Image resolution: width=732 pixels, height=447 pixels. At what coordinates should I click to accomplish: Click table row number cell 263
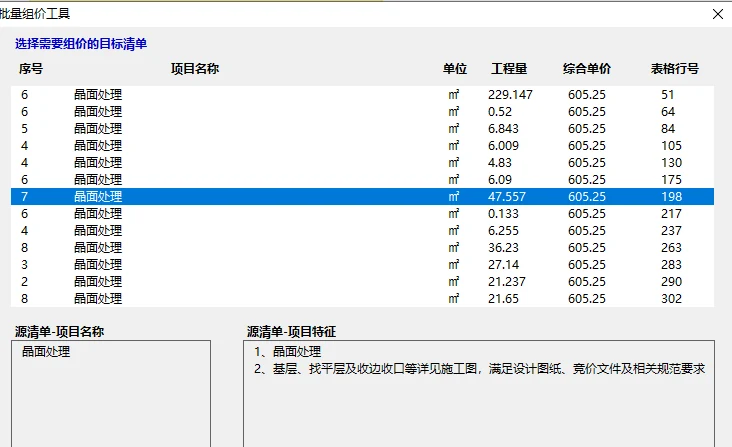coord(671,247)
